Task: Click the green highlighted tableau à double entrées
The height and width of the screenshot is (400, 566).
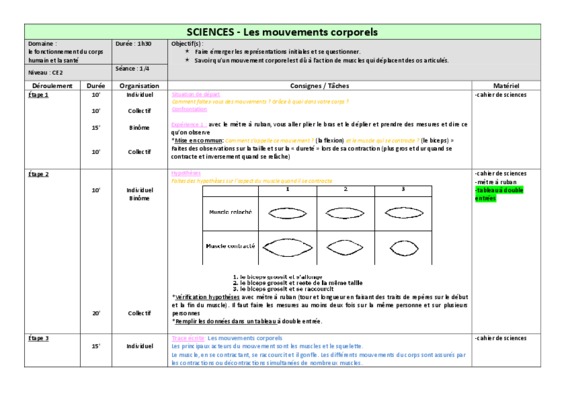Action: tap(499, 194)
